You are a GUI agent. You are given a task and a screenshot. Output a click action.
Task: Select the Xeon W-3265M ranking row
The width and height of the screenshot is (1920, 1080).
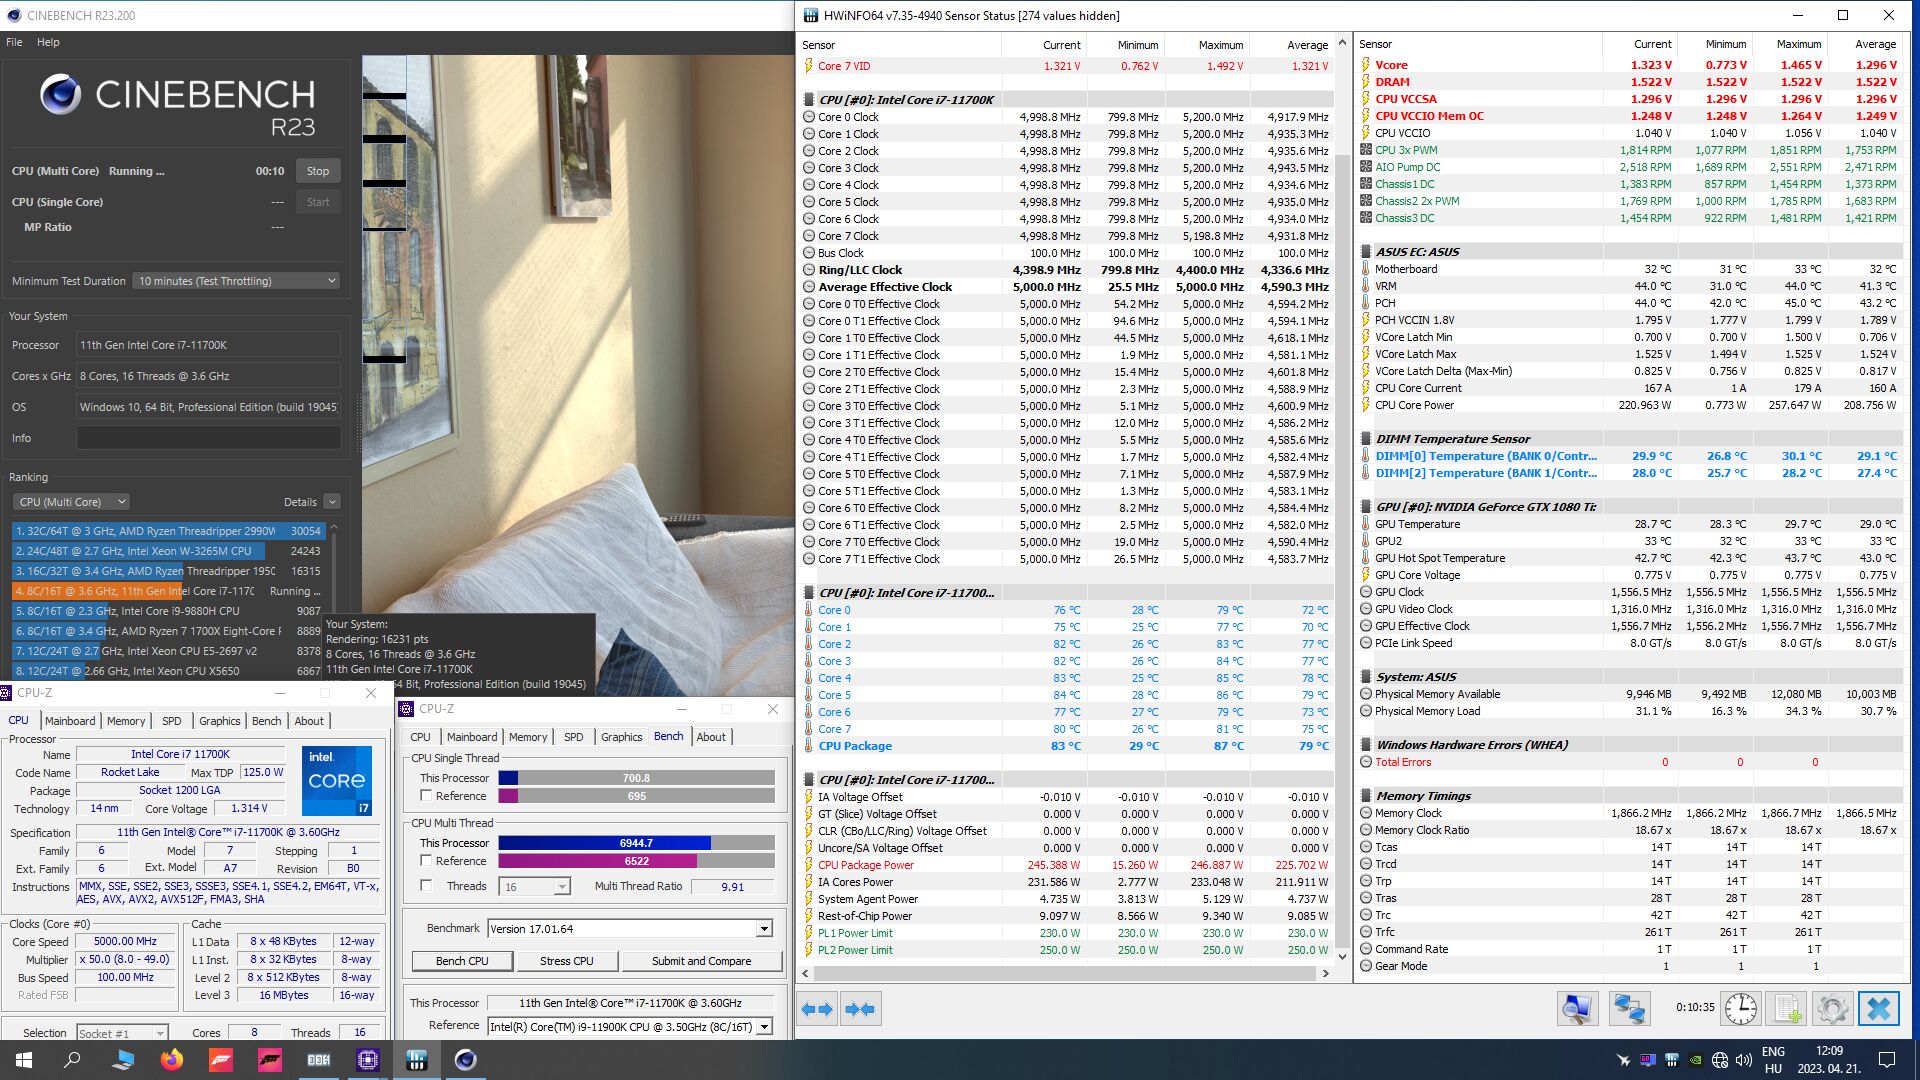coord(168,551)
